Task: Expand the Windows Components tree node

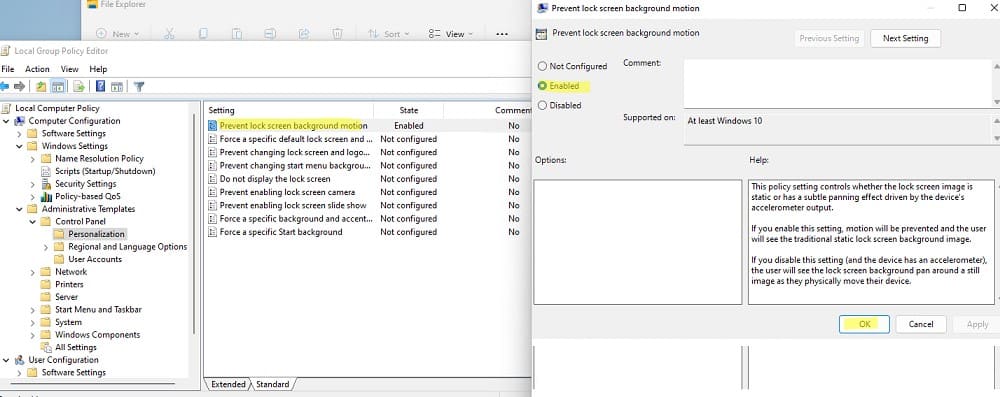Action: (33, 334)
